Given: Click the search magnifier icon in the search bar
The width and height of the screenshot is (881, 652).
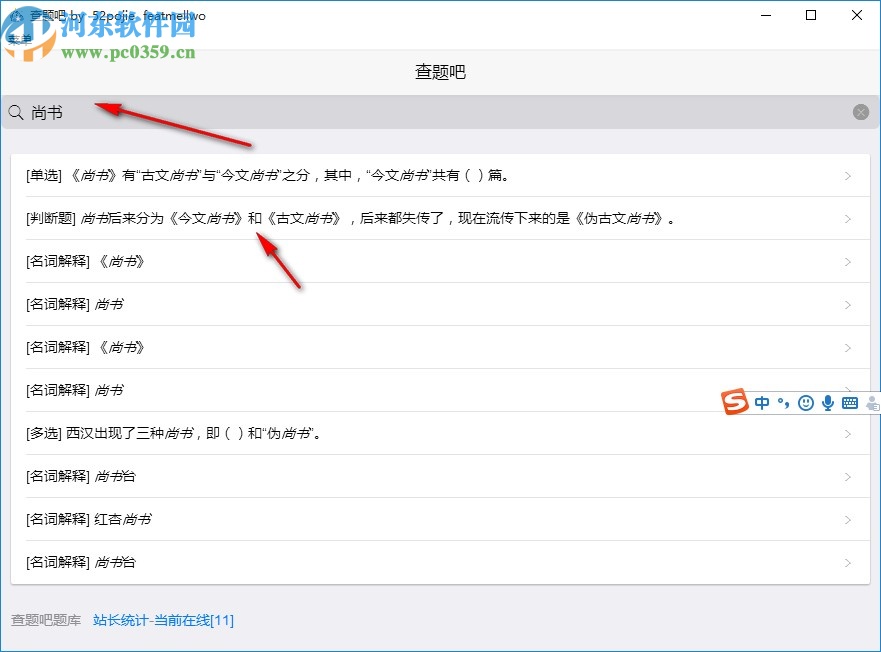Looking at the screenshot, I should (15, 112).
